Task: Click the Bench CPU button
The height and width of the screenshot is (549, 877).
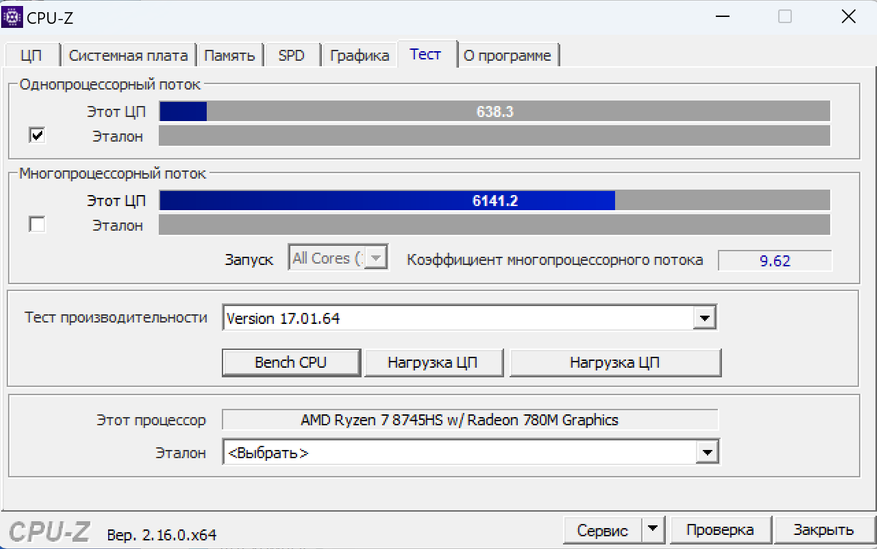Action: (x=291, y=363)
